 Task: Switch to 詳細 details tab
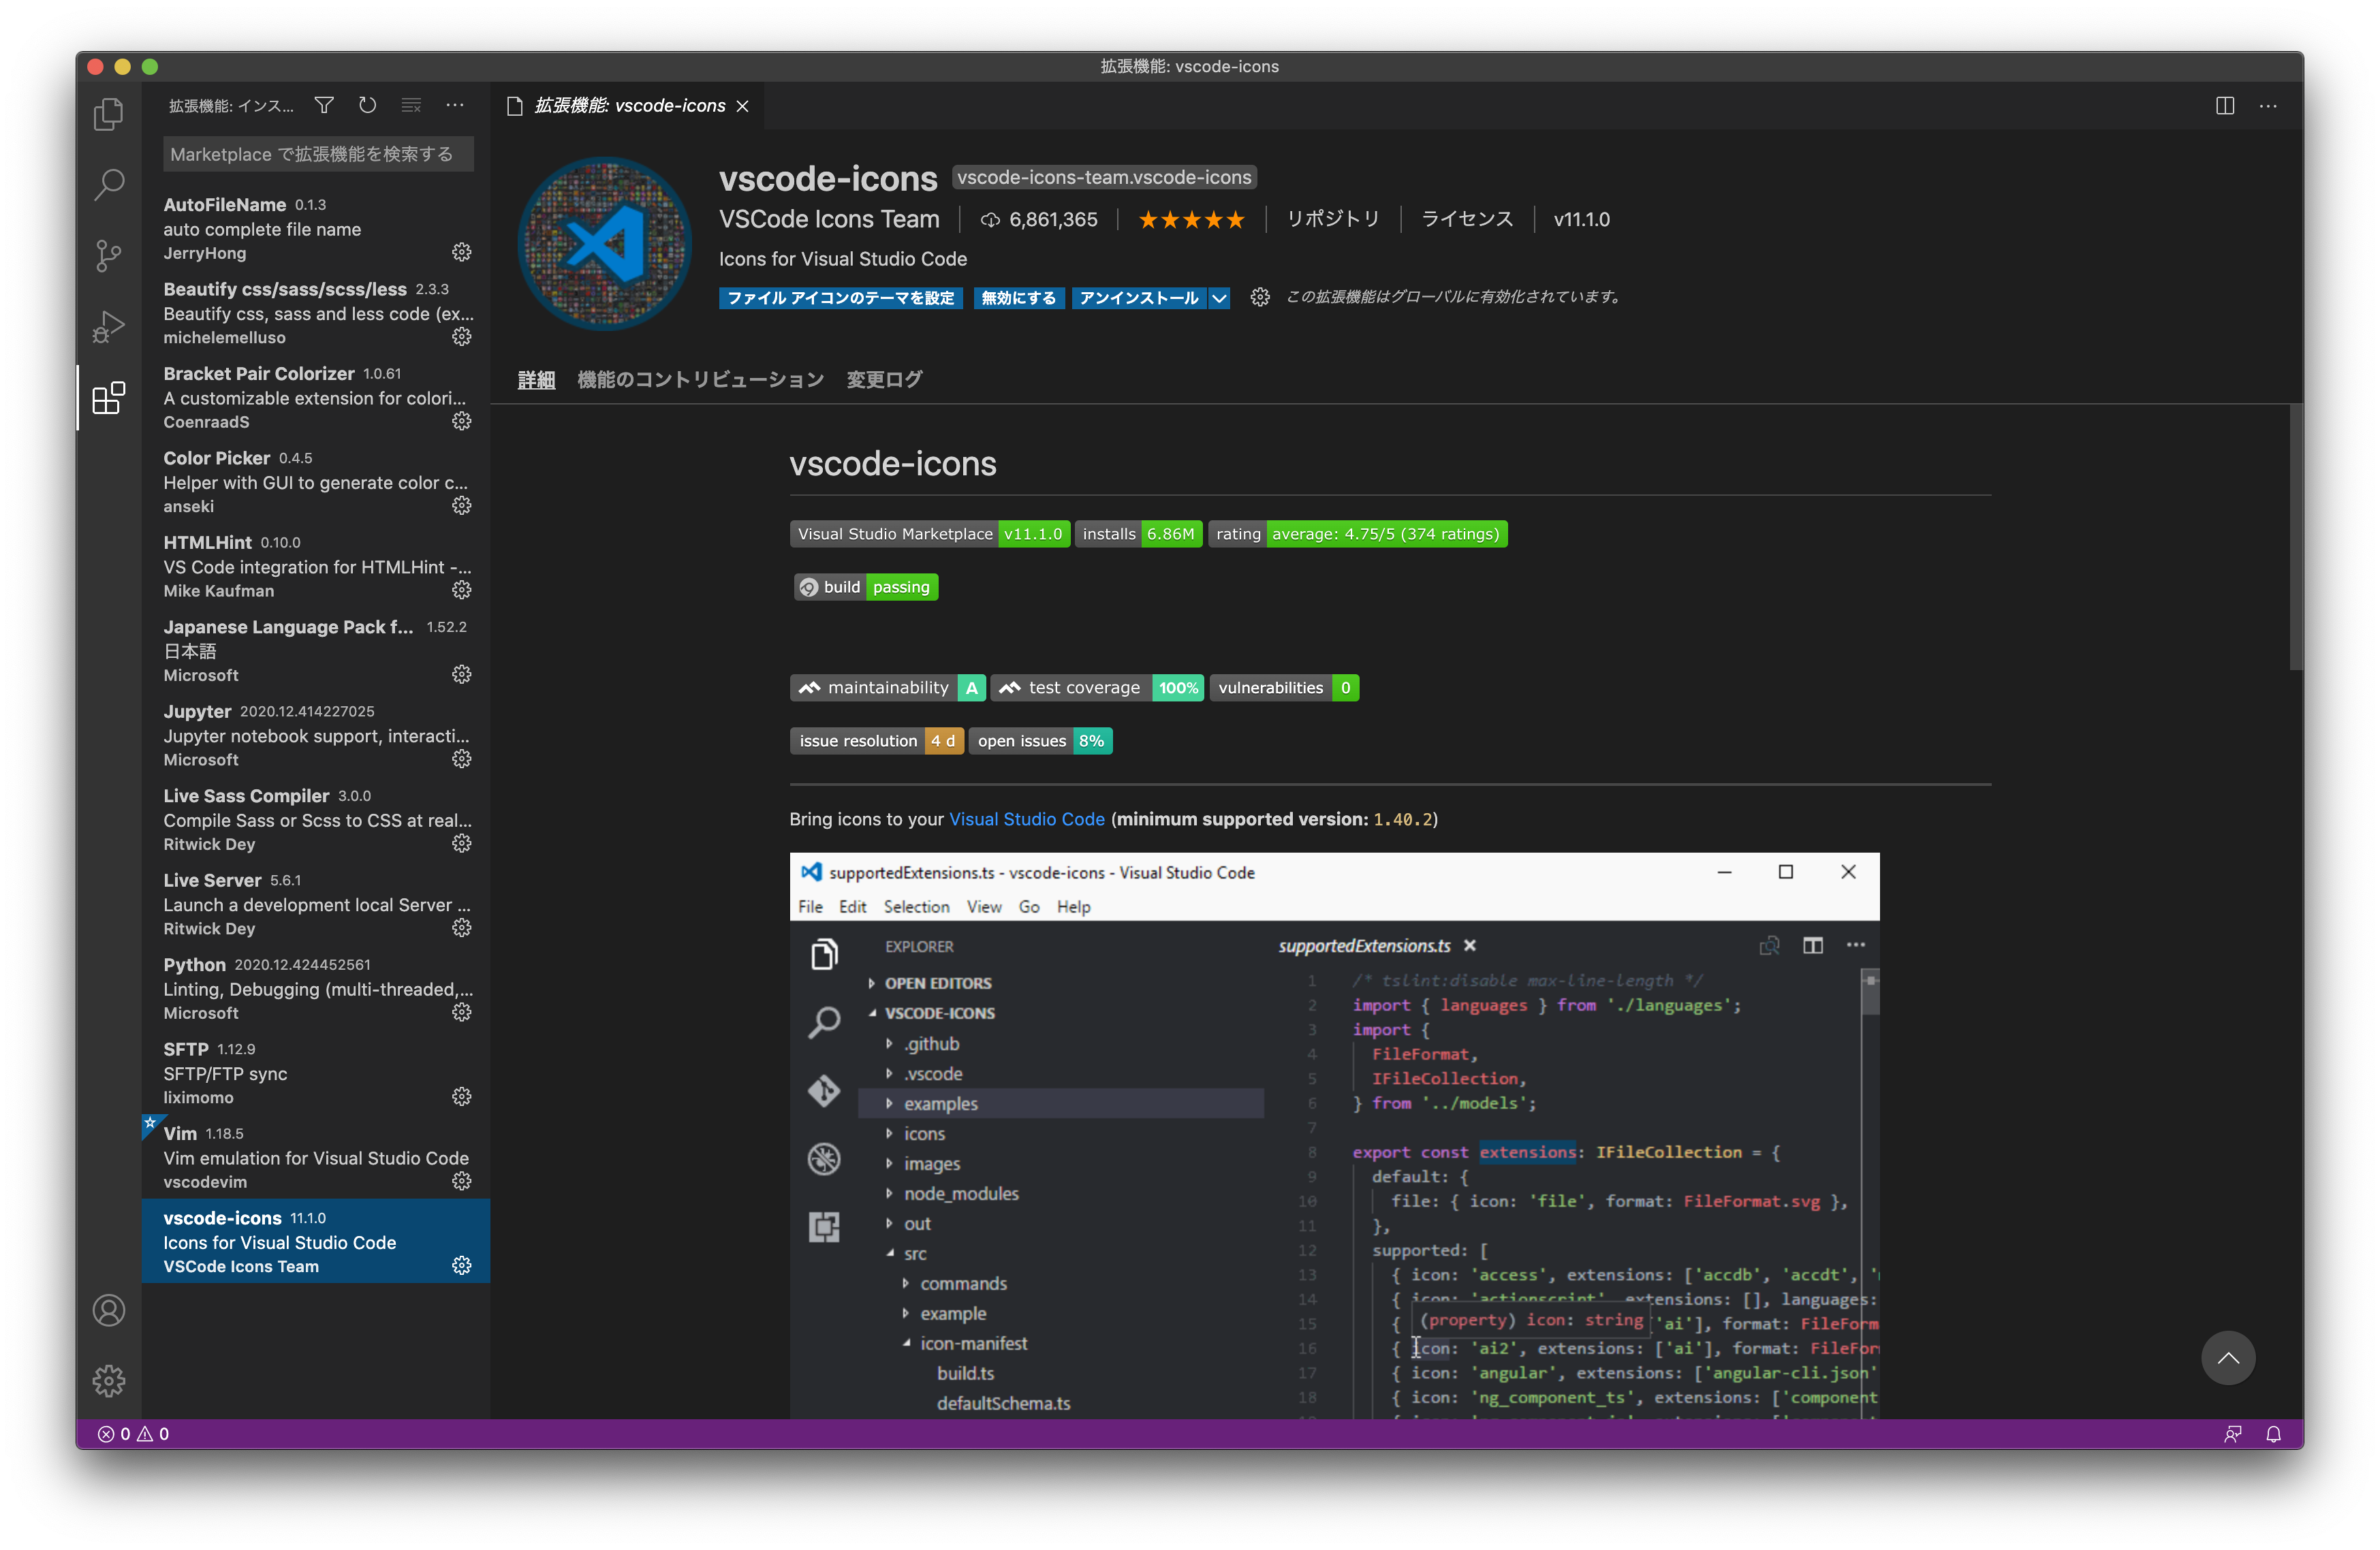point(536,380)
